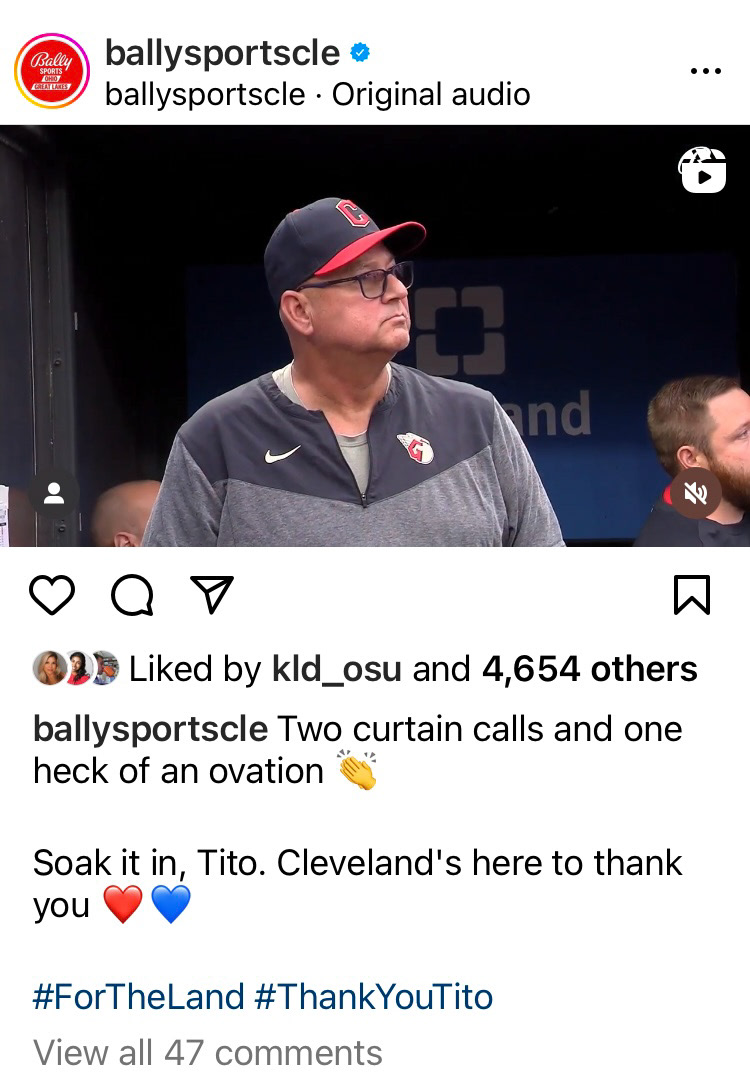
Task: Open kld_osu profile from likes
Action: (x=337, y=669)
